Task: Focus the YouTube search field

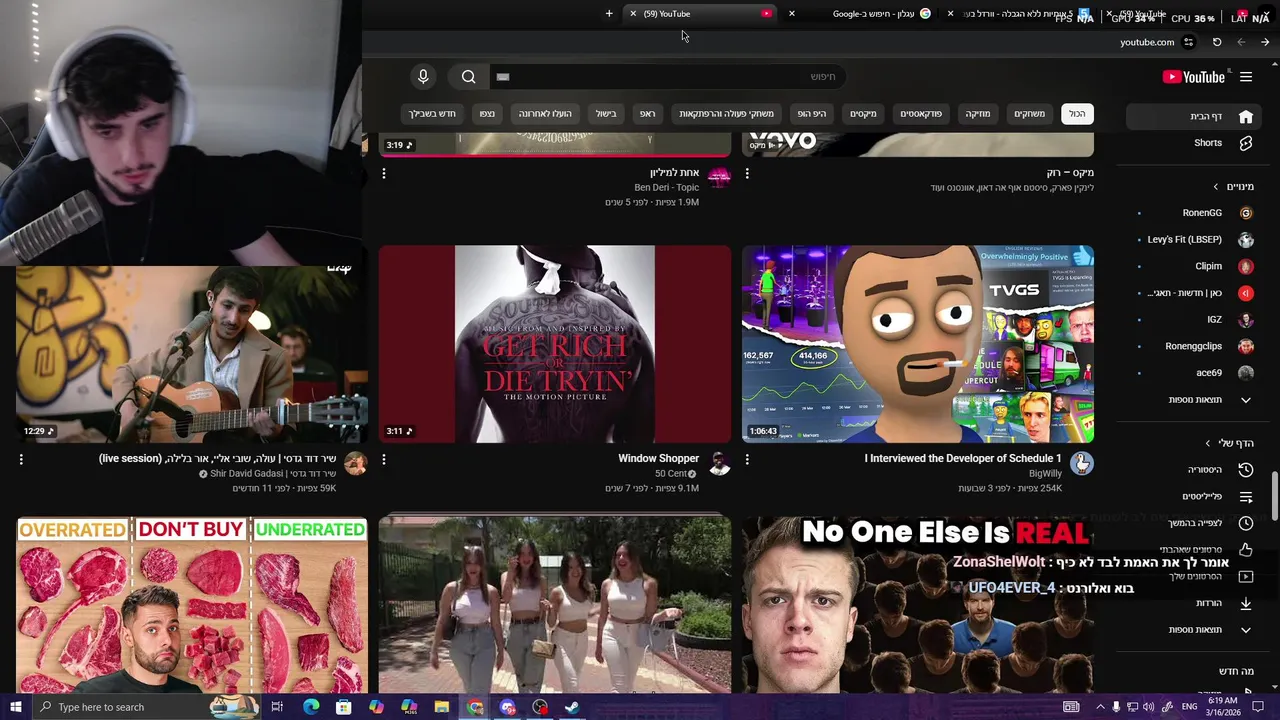Action: pyautogui.click(x=666, y=77)
